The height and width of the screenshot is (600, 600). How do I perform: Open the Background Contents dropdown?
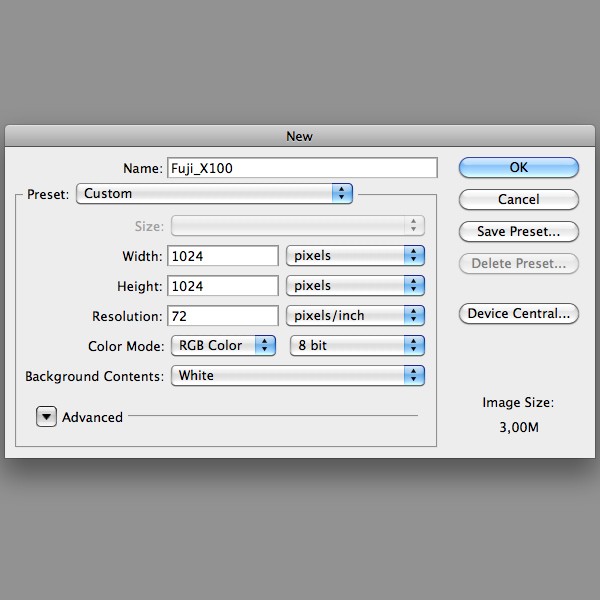coord(298,375)
